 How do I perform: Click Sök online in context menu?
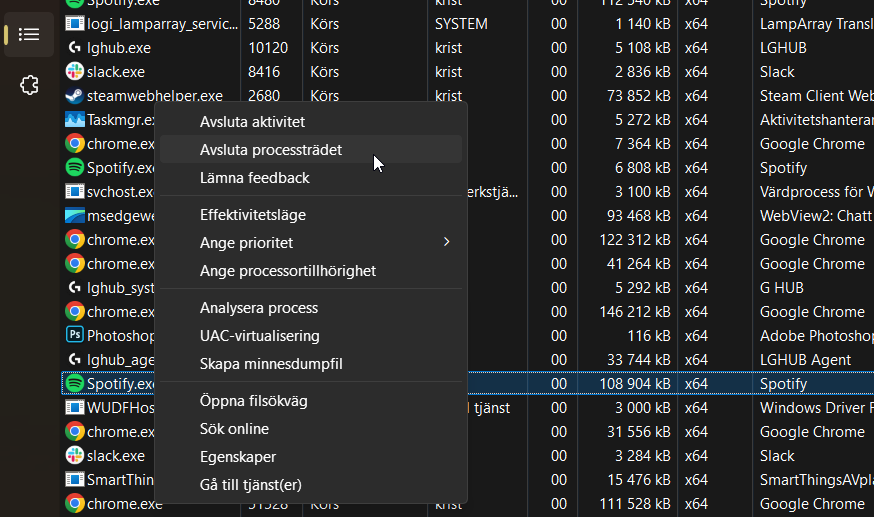point(234,429)
